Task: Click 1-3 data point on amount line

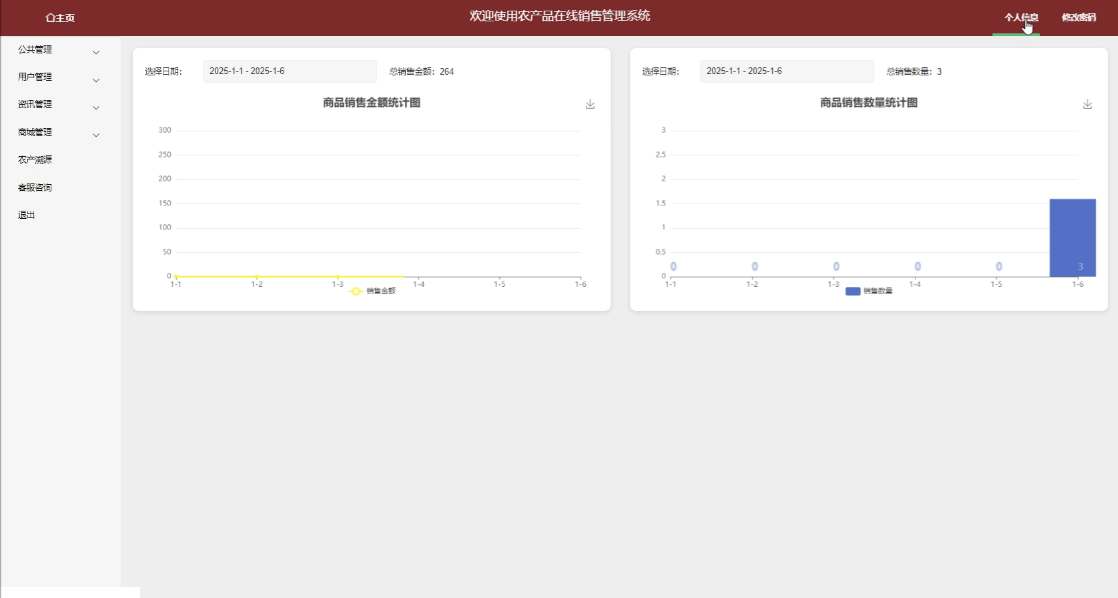Action: click(x=337, y=276)
